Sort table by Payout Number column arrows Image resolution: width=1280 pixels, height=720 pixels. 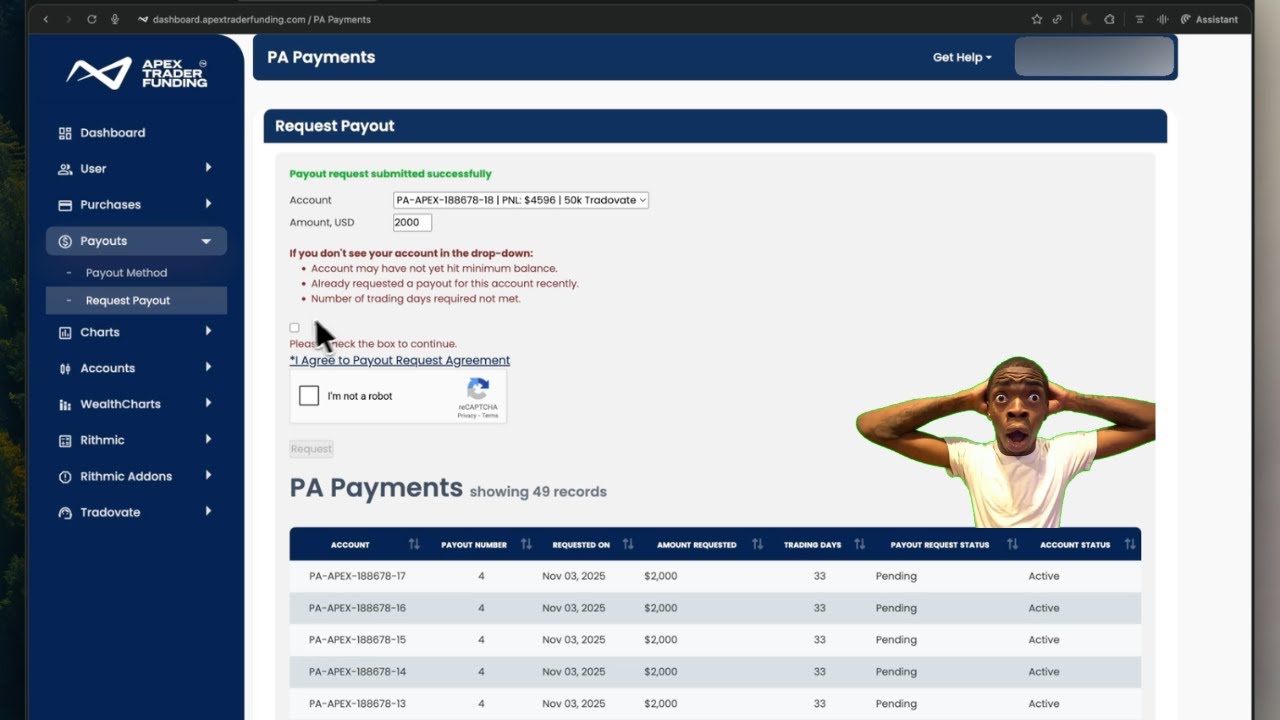point(526,544)
